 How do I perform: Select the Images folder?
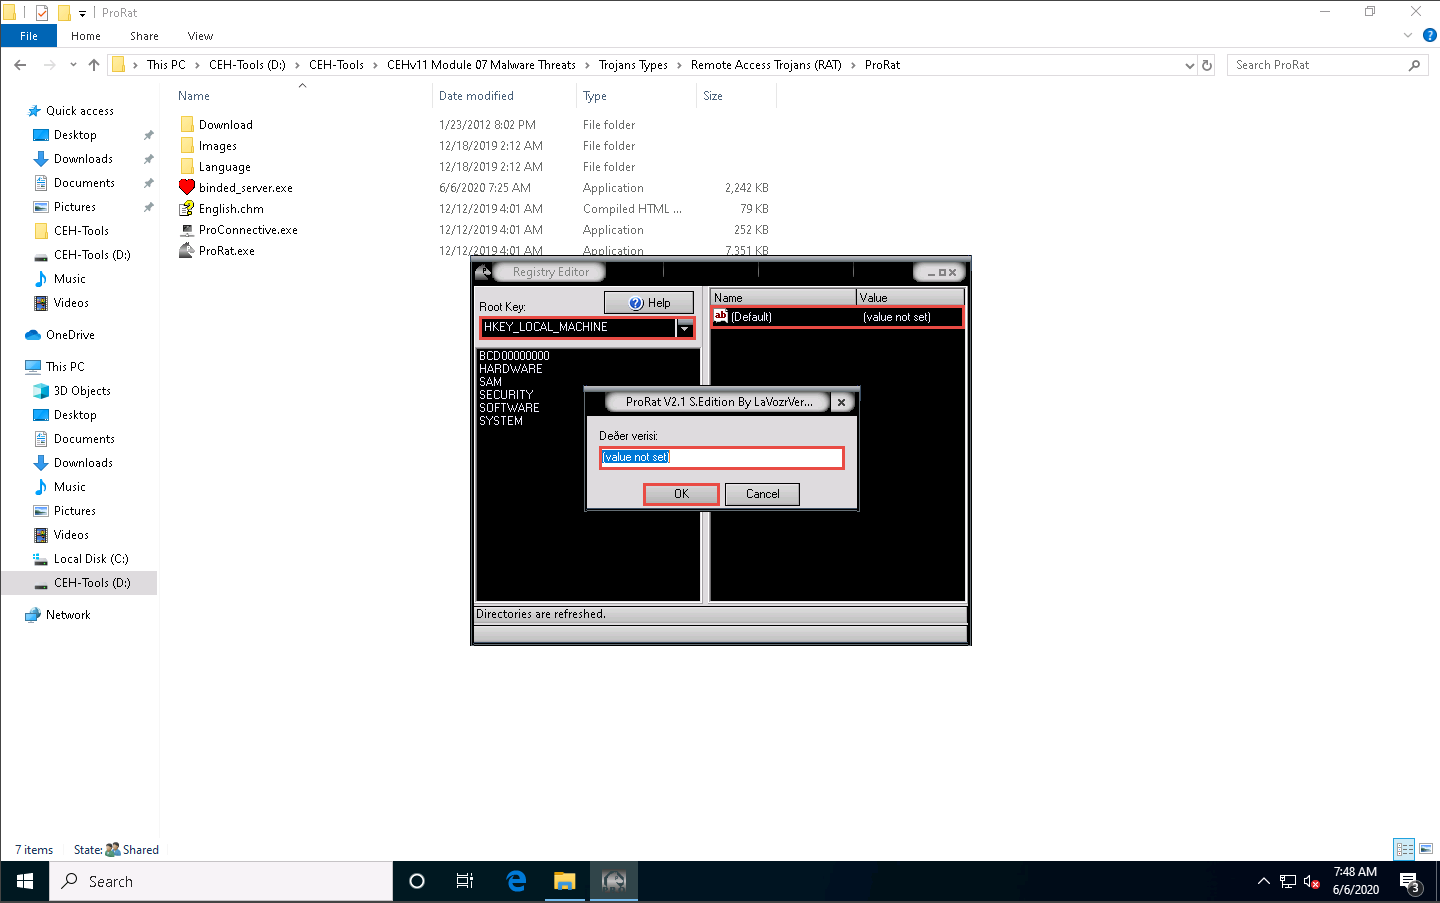[217, 146]
